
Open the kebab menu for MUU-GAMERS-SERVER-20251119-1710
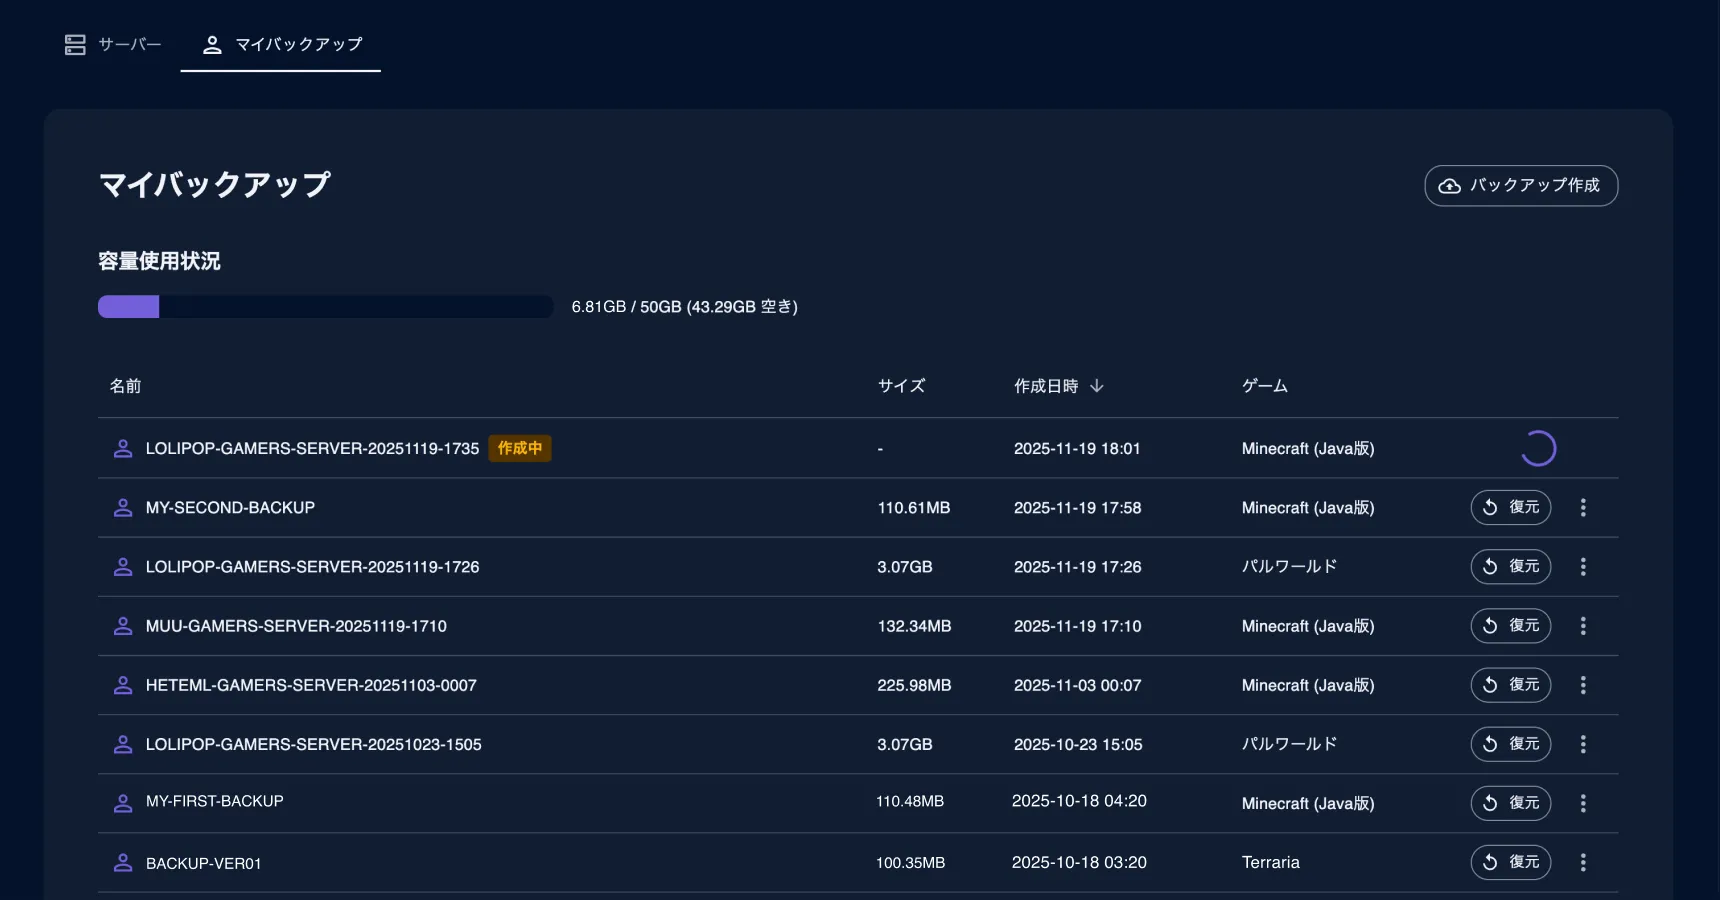click(1583, 626)
